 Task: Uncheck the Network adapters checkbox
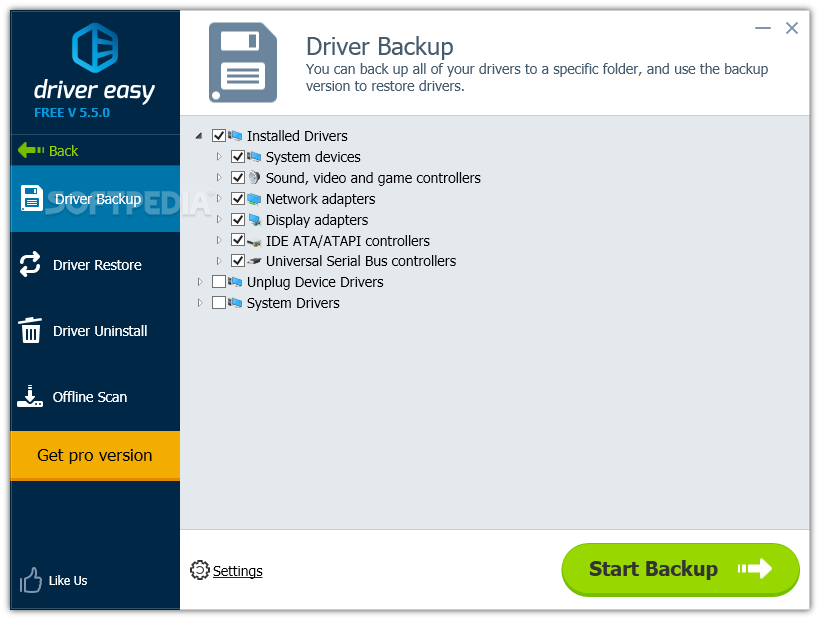(238, 199)
